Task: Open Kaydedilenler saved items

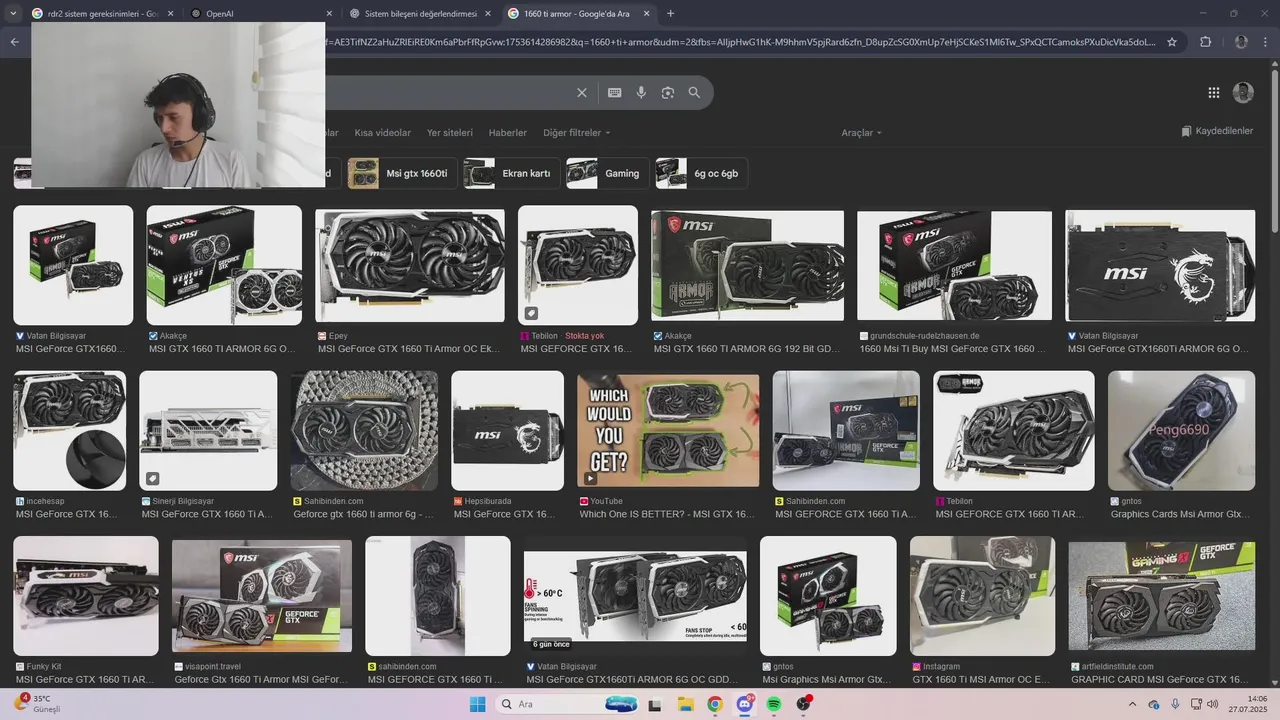Action: click(x=1217, y=131)
